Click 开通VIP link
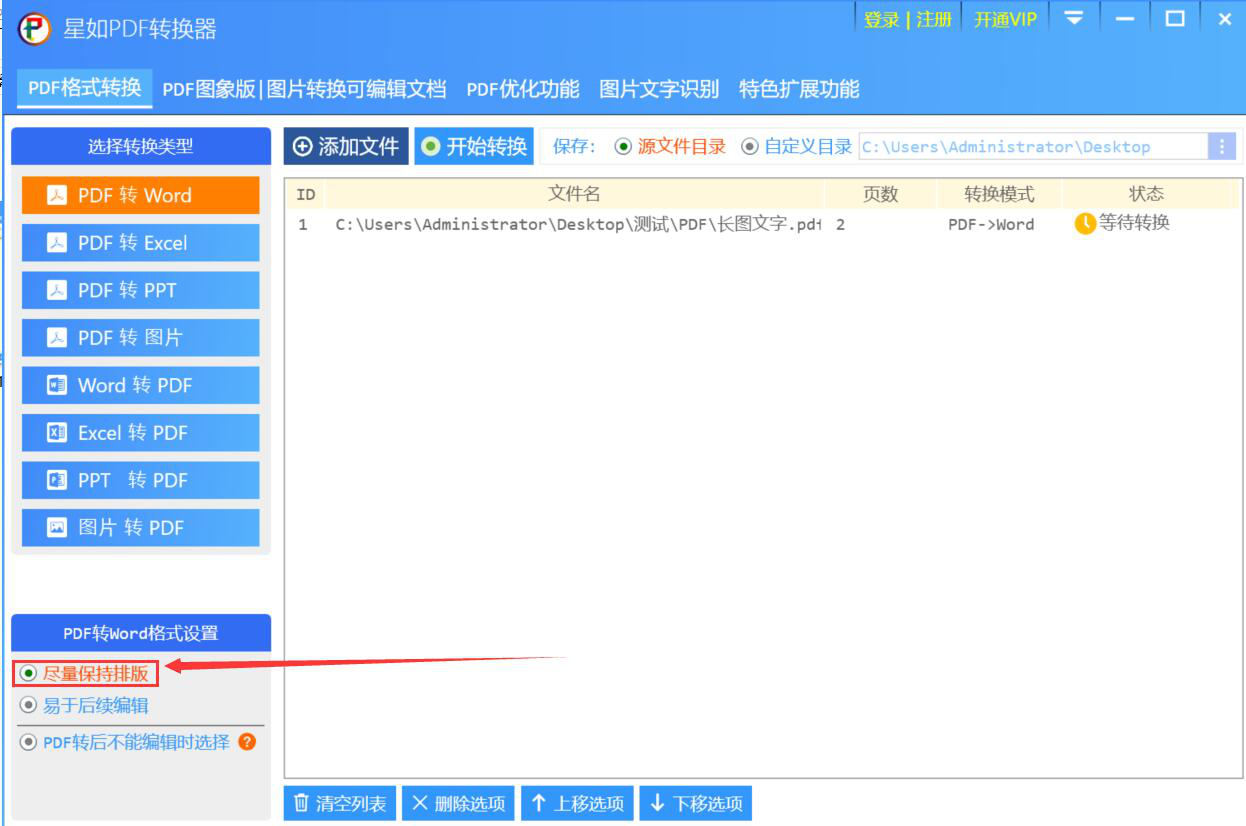 (1005, 20)
